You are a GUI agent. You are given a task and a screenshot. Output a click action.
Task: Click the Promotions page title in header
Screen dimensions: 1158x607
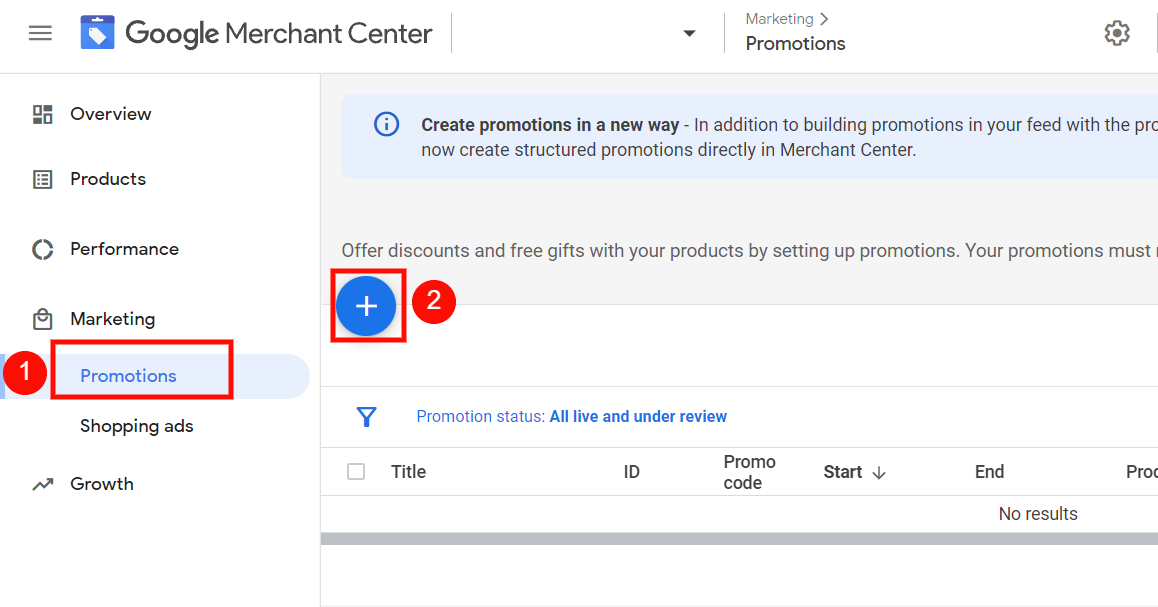tap(795, 44)
